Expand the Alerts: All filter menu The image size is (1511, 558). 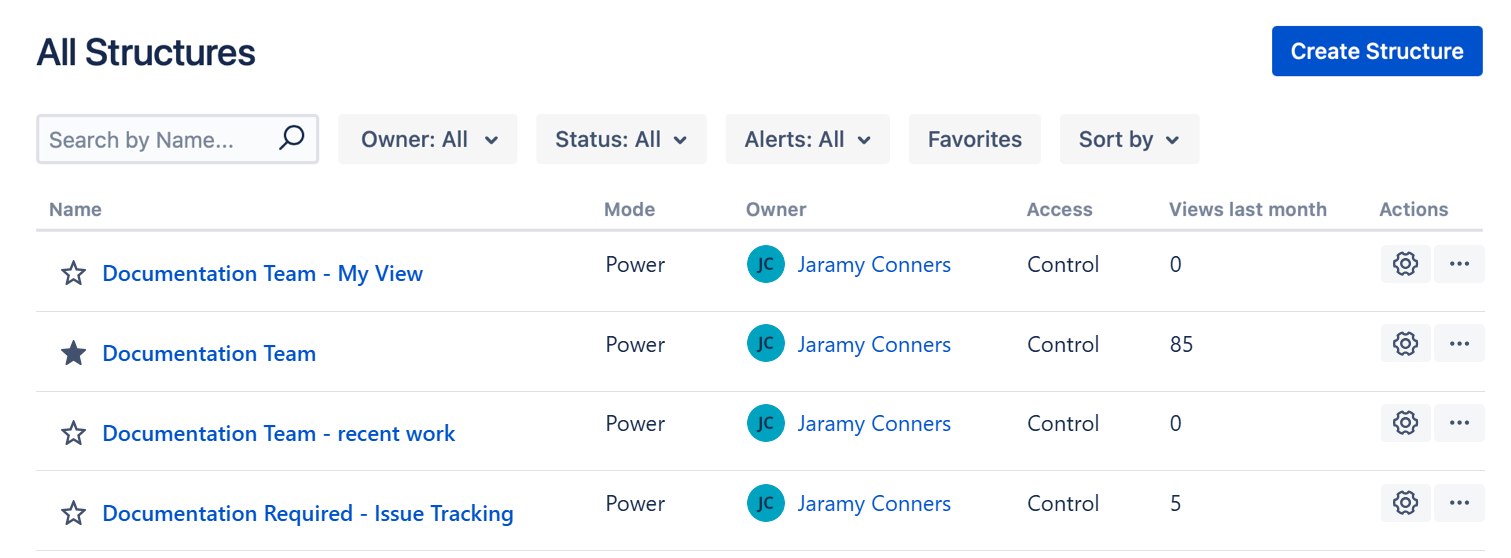coord(807,139)
